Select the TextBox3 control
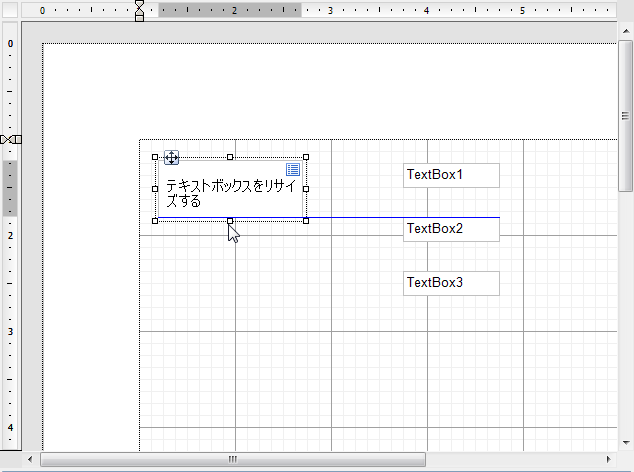The width and height of the screenshot is (634, 472). [450, 283]
